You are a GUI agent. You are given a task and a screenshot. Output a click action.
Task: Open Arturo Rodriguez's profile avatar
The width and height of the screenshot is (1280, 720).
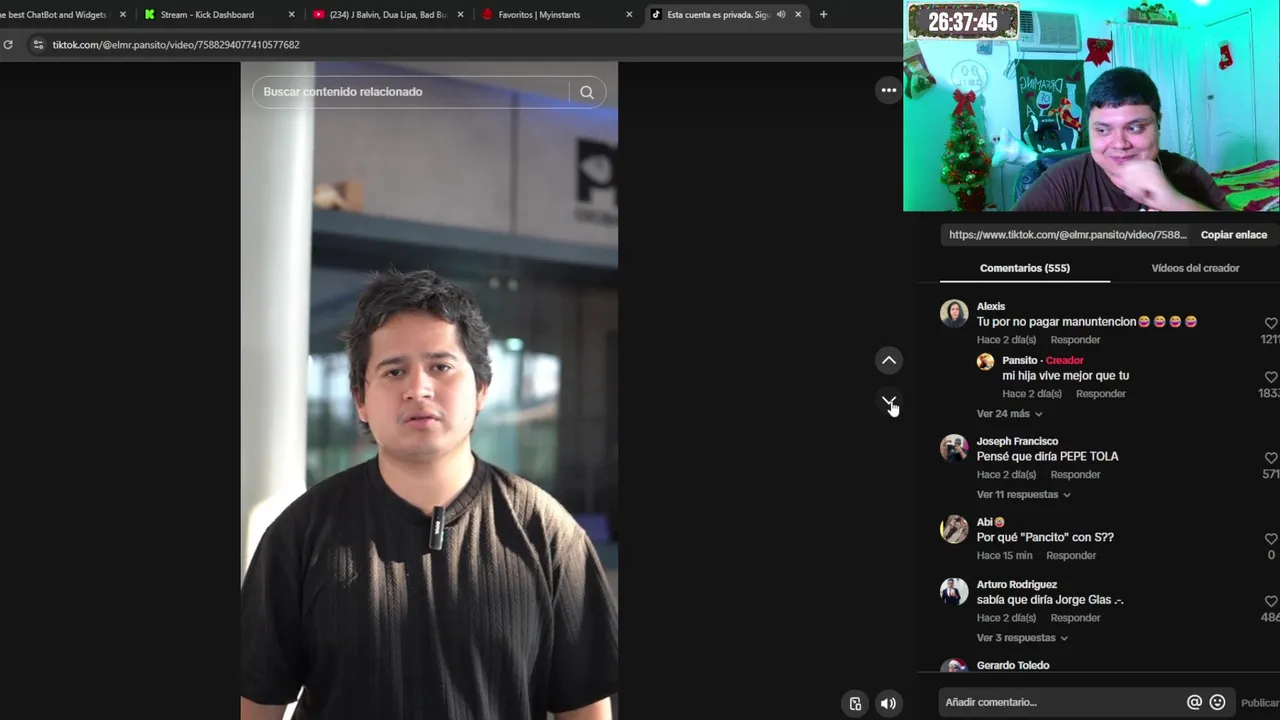[954, 591]
